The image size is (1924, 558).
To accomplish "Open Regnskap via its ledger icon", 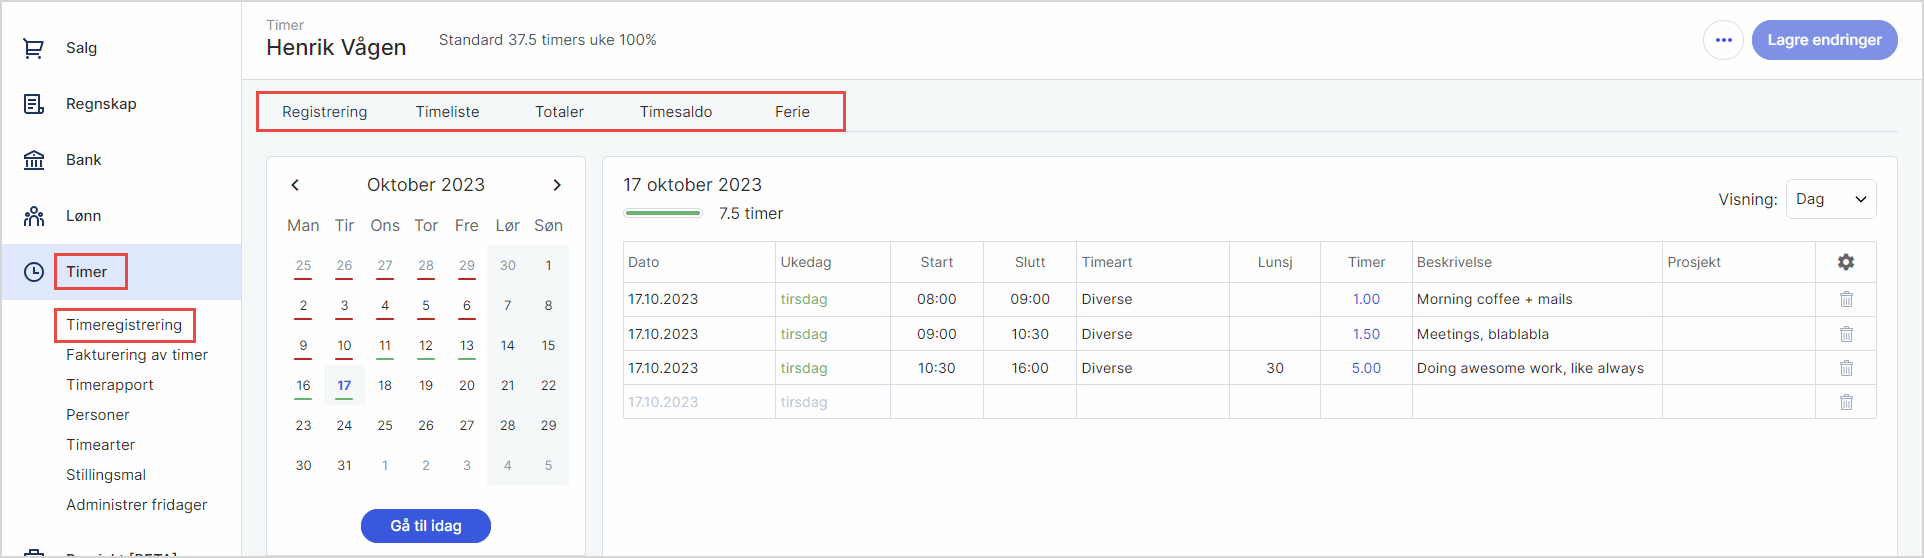I will coord(34,104).
